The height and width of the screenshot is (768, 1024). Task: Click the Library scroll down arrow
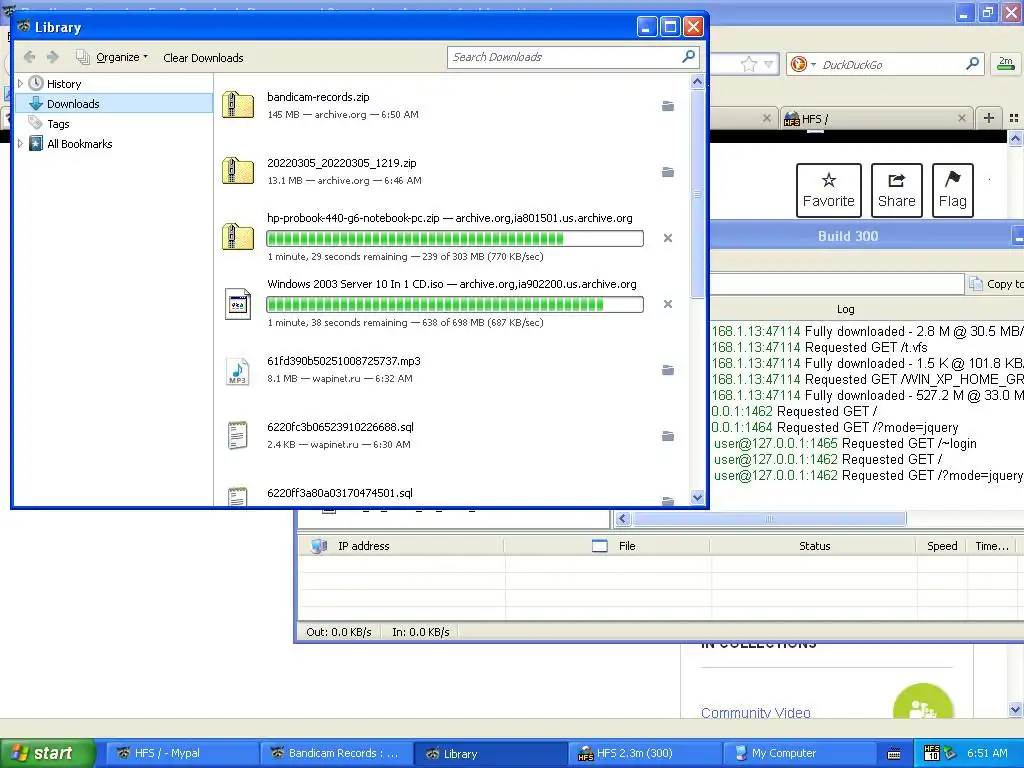point(697,498)
